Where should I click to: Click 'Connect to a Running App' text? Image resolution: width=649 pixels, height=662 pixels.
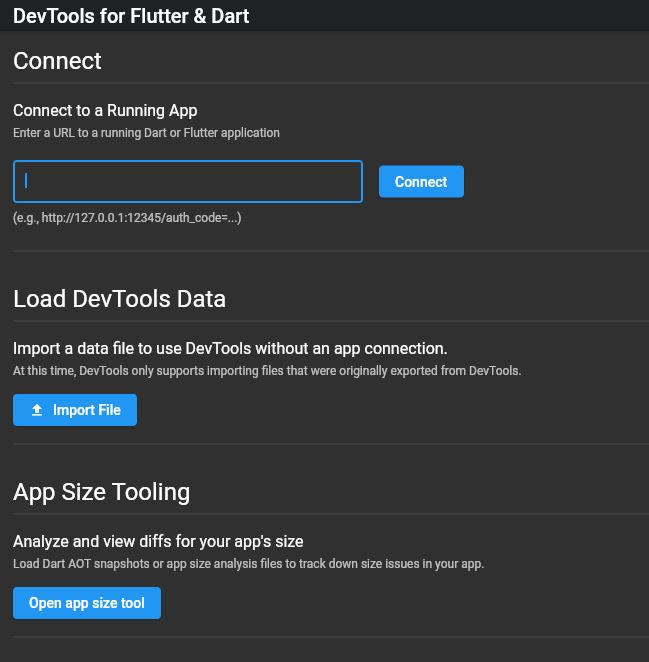105,111
